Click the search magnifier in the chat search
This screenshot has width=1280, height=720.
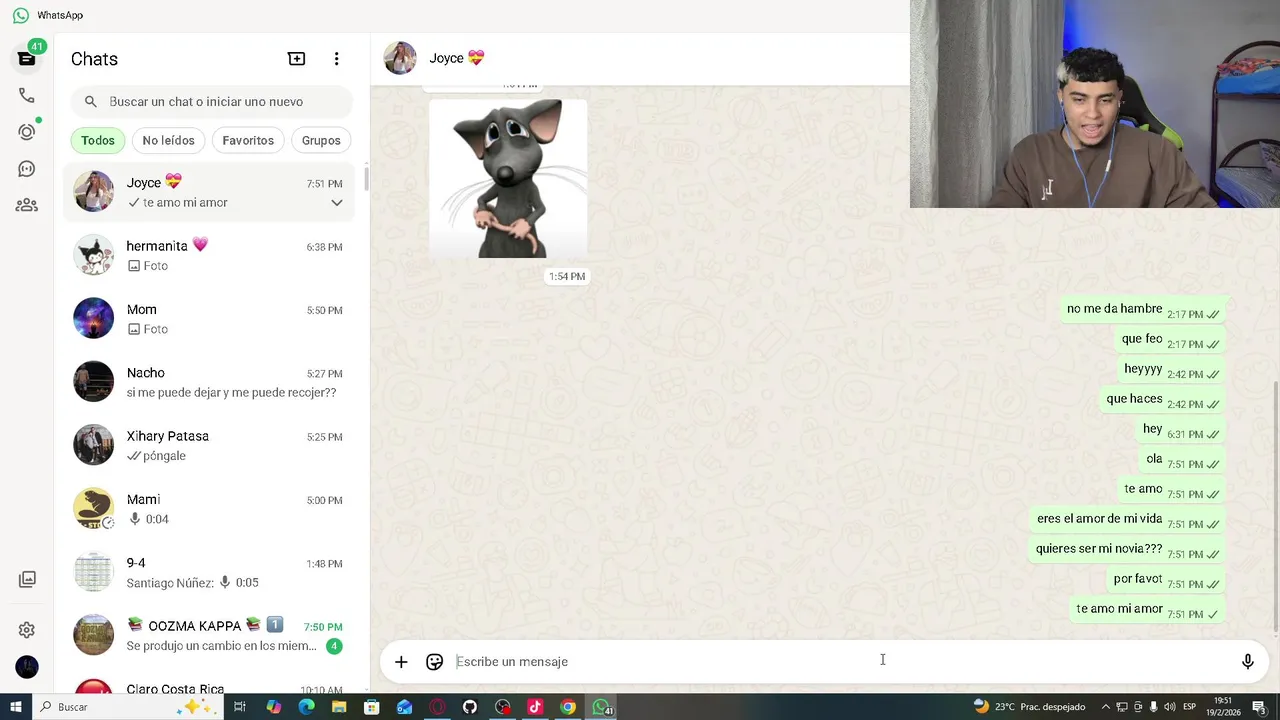(x=91, y=102)
